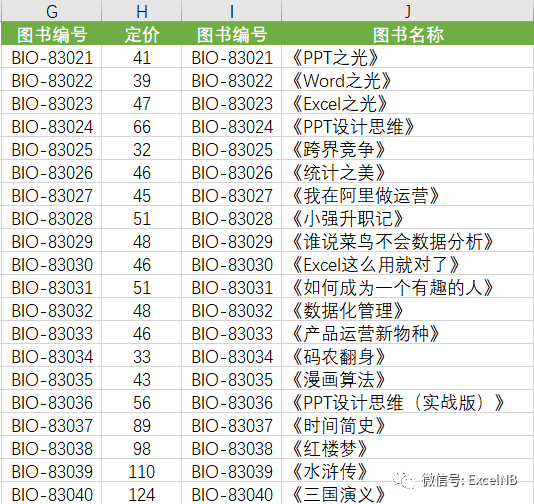Select price cell 124
The image size is (534, 504).
pyautogui.click(x=142, y=493)
